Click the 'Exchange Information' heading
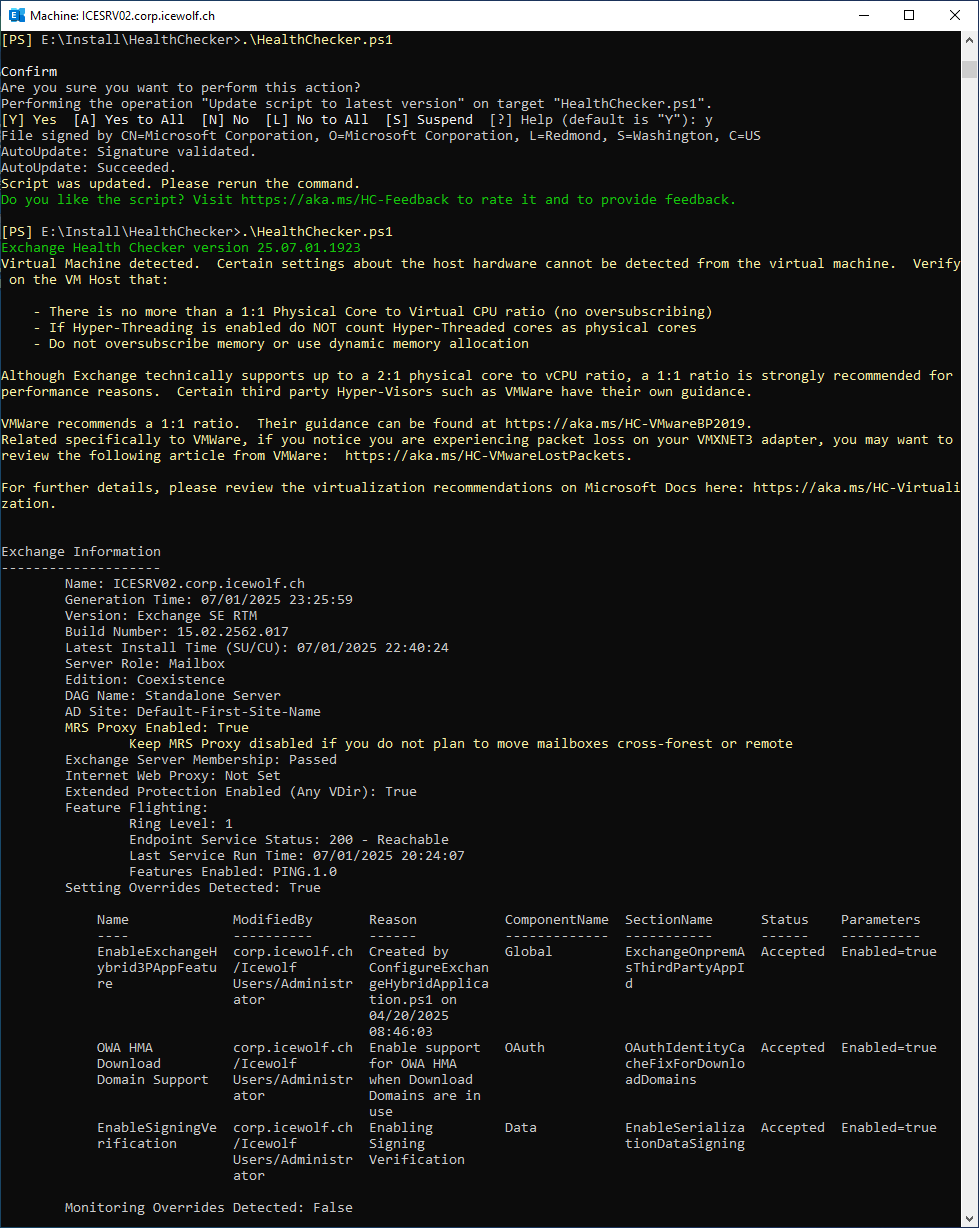Screen dimensions: 979x1228 pyautogui.click(x=81, y=552)
